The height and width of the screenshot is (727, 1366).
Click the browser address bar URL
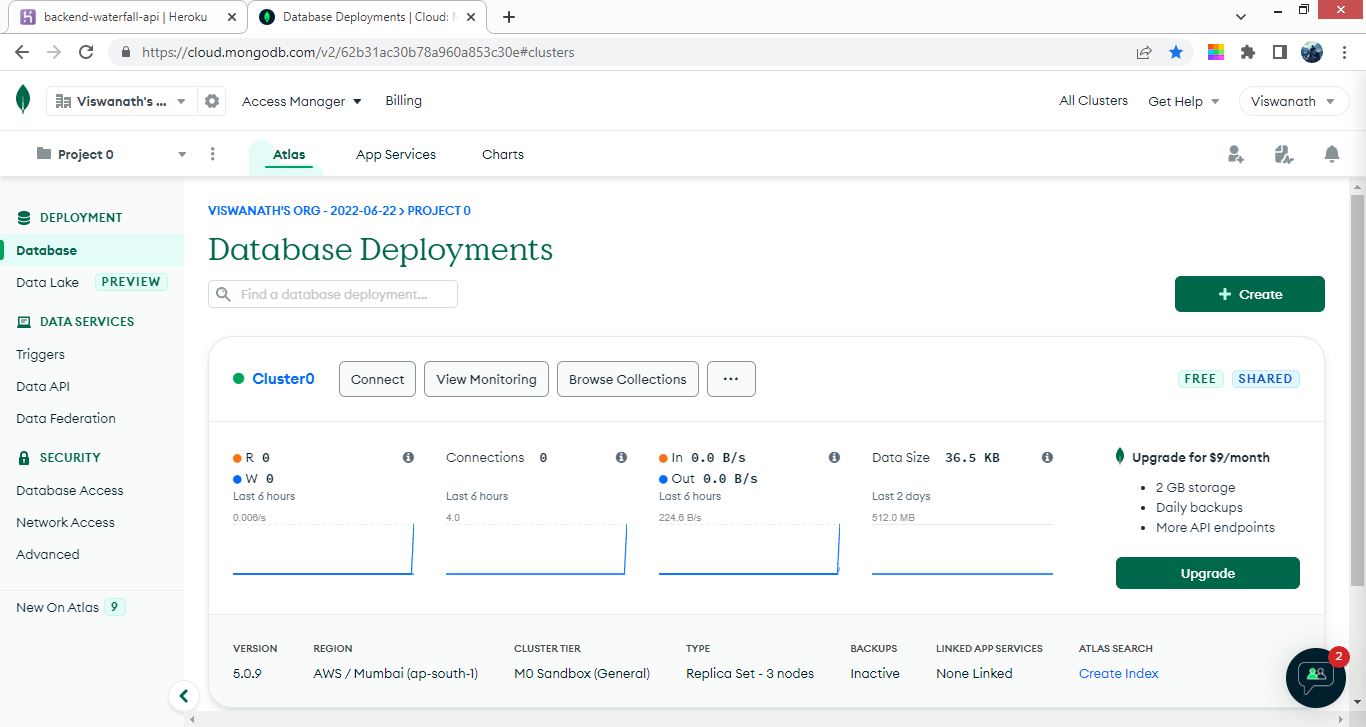click(x=358, y=52)
